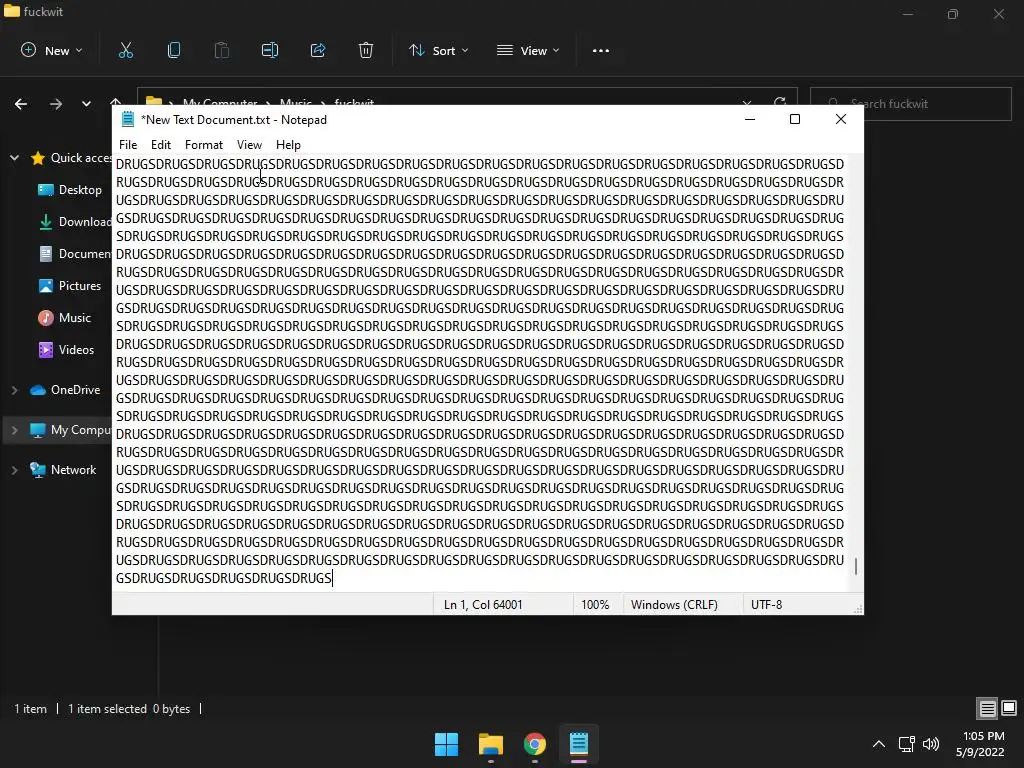Open the View dropdown in Explorer toolbar
The width and height of the screenshot is (1024, 768).
pyautogui.click(x=528, y=50)
